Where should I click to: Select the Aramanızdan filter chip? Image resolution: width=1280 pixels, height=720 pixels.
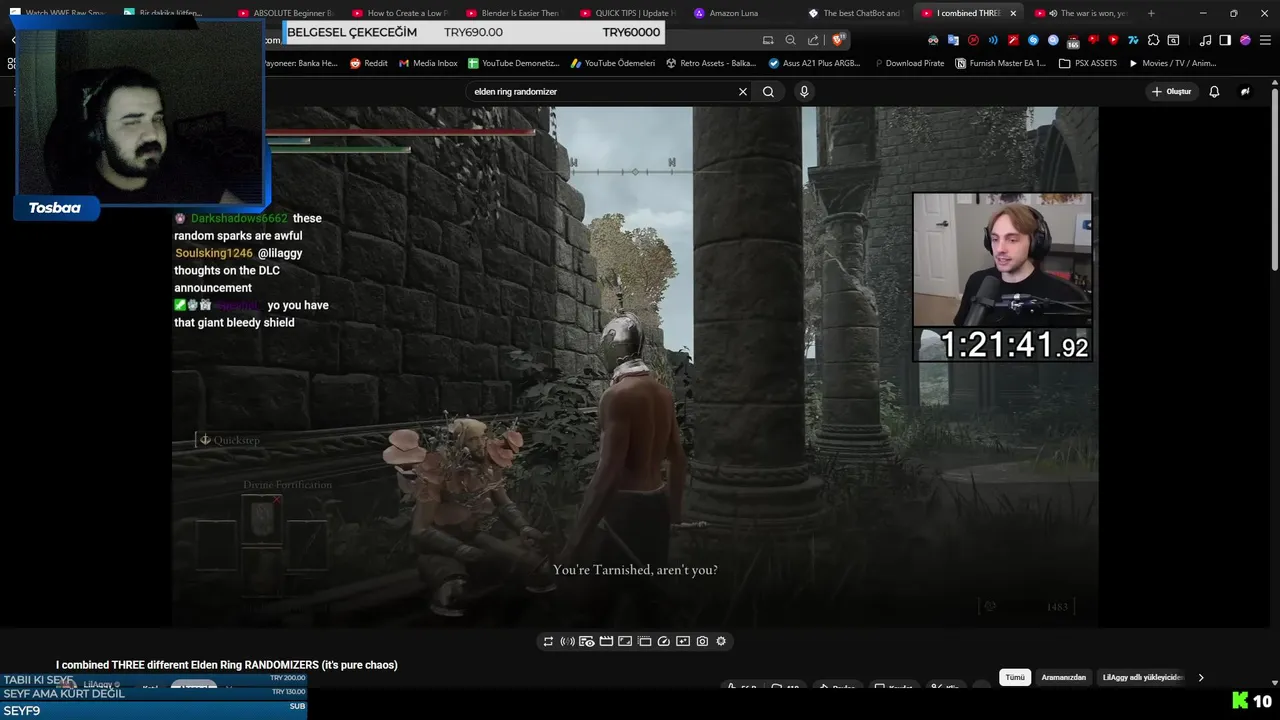(x=1063, y=677)
